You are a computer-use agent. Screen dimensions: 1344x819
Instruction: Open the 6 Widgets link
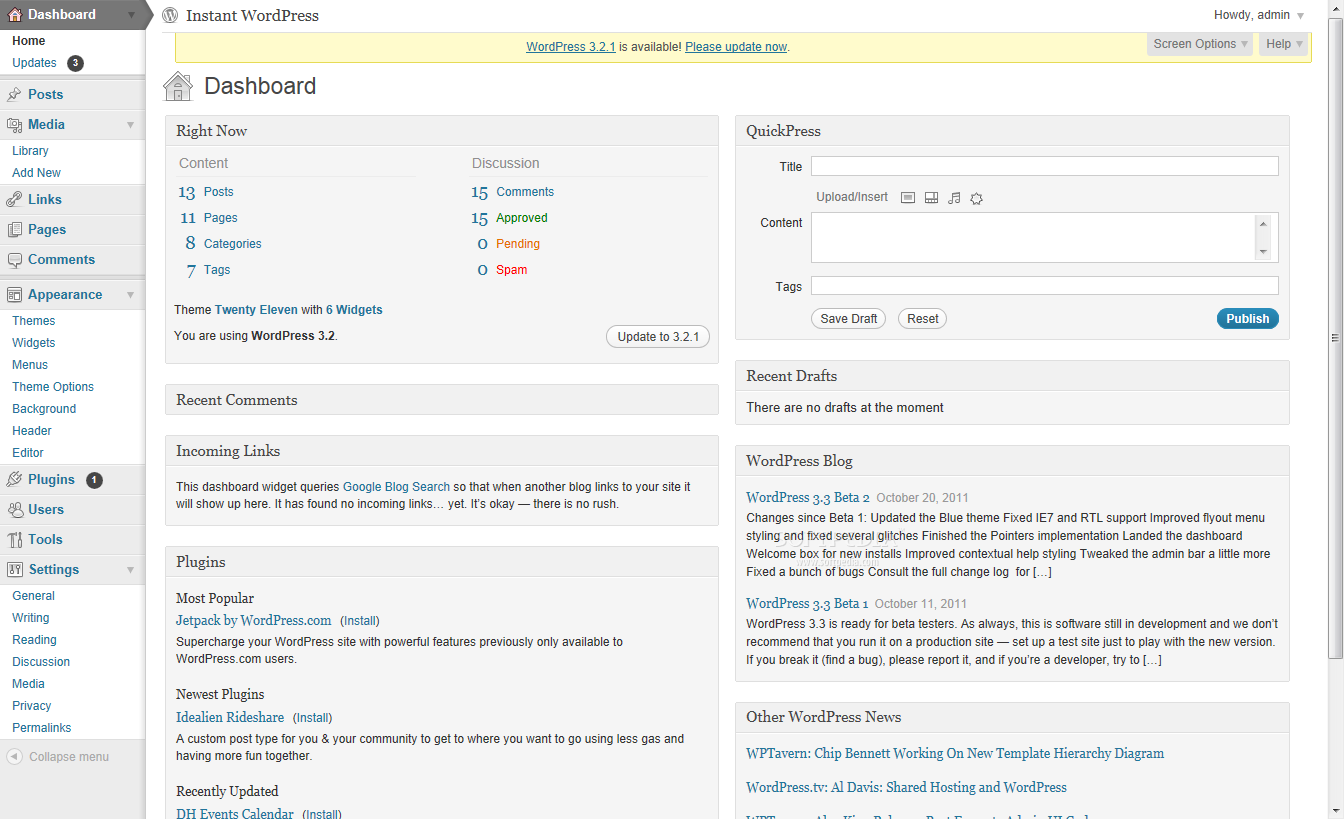click(x=354, y=310)
